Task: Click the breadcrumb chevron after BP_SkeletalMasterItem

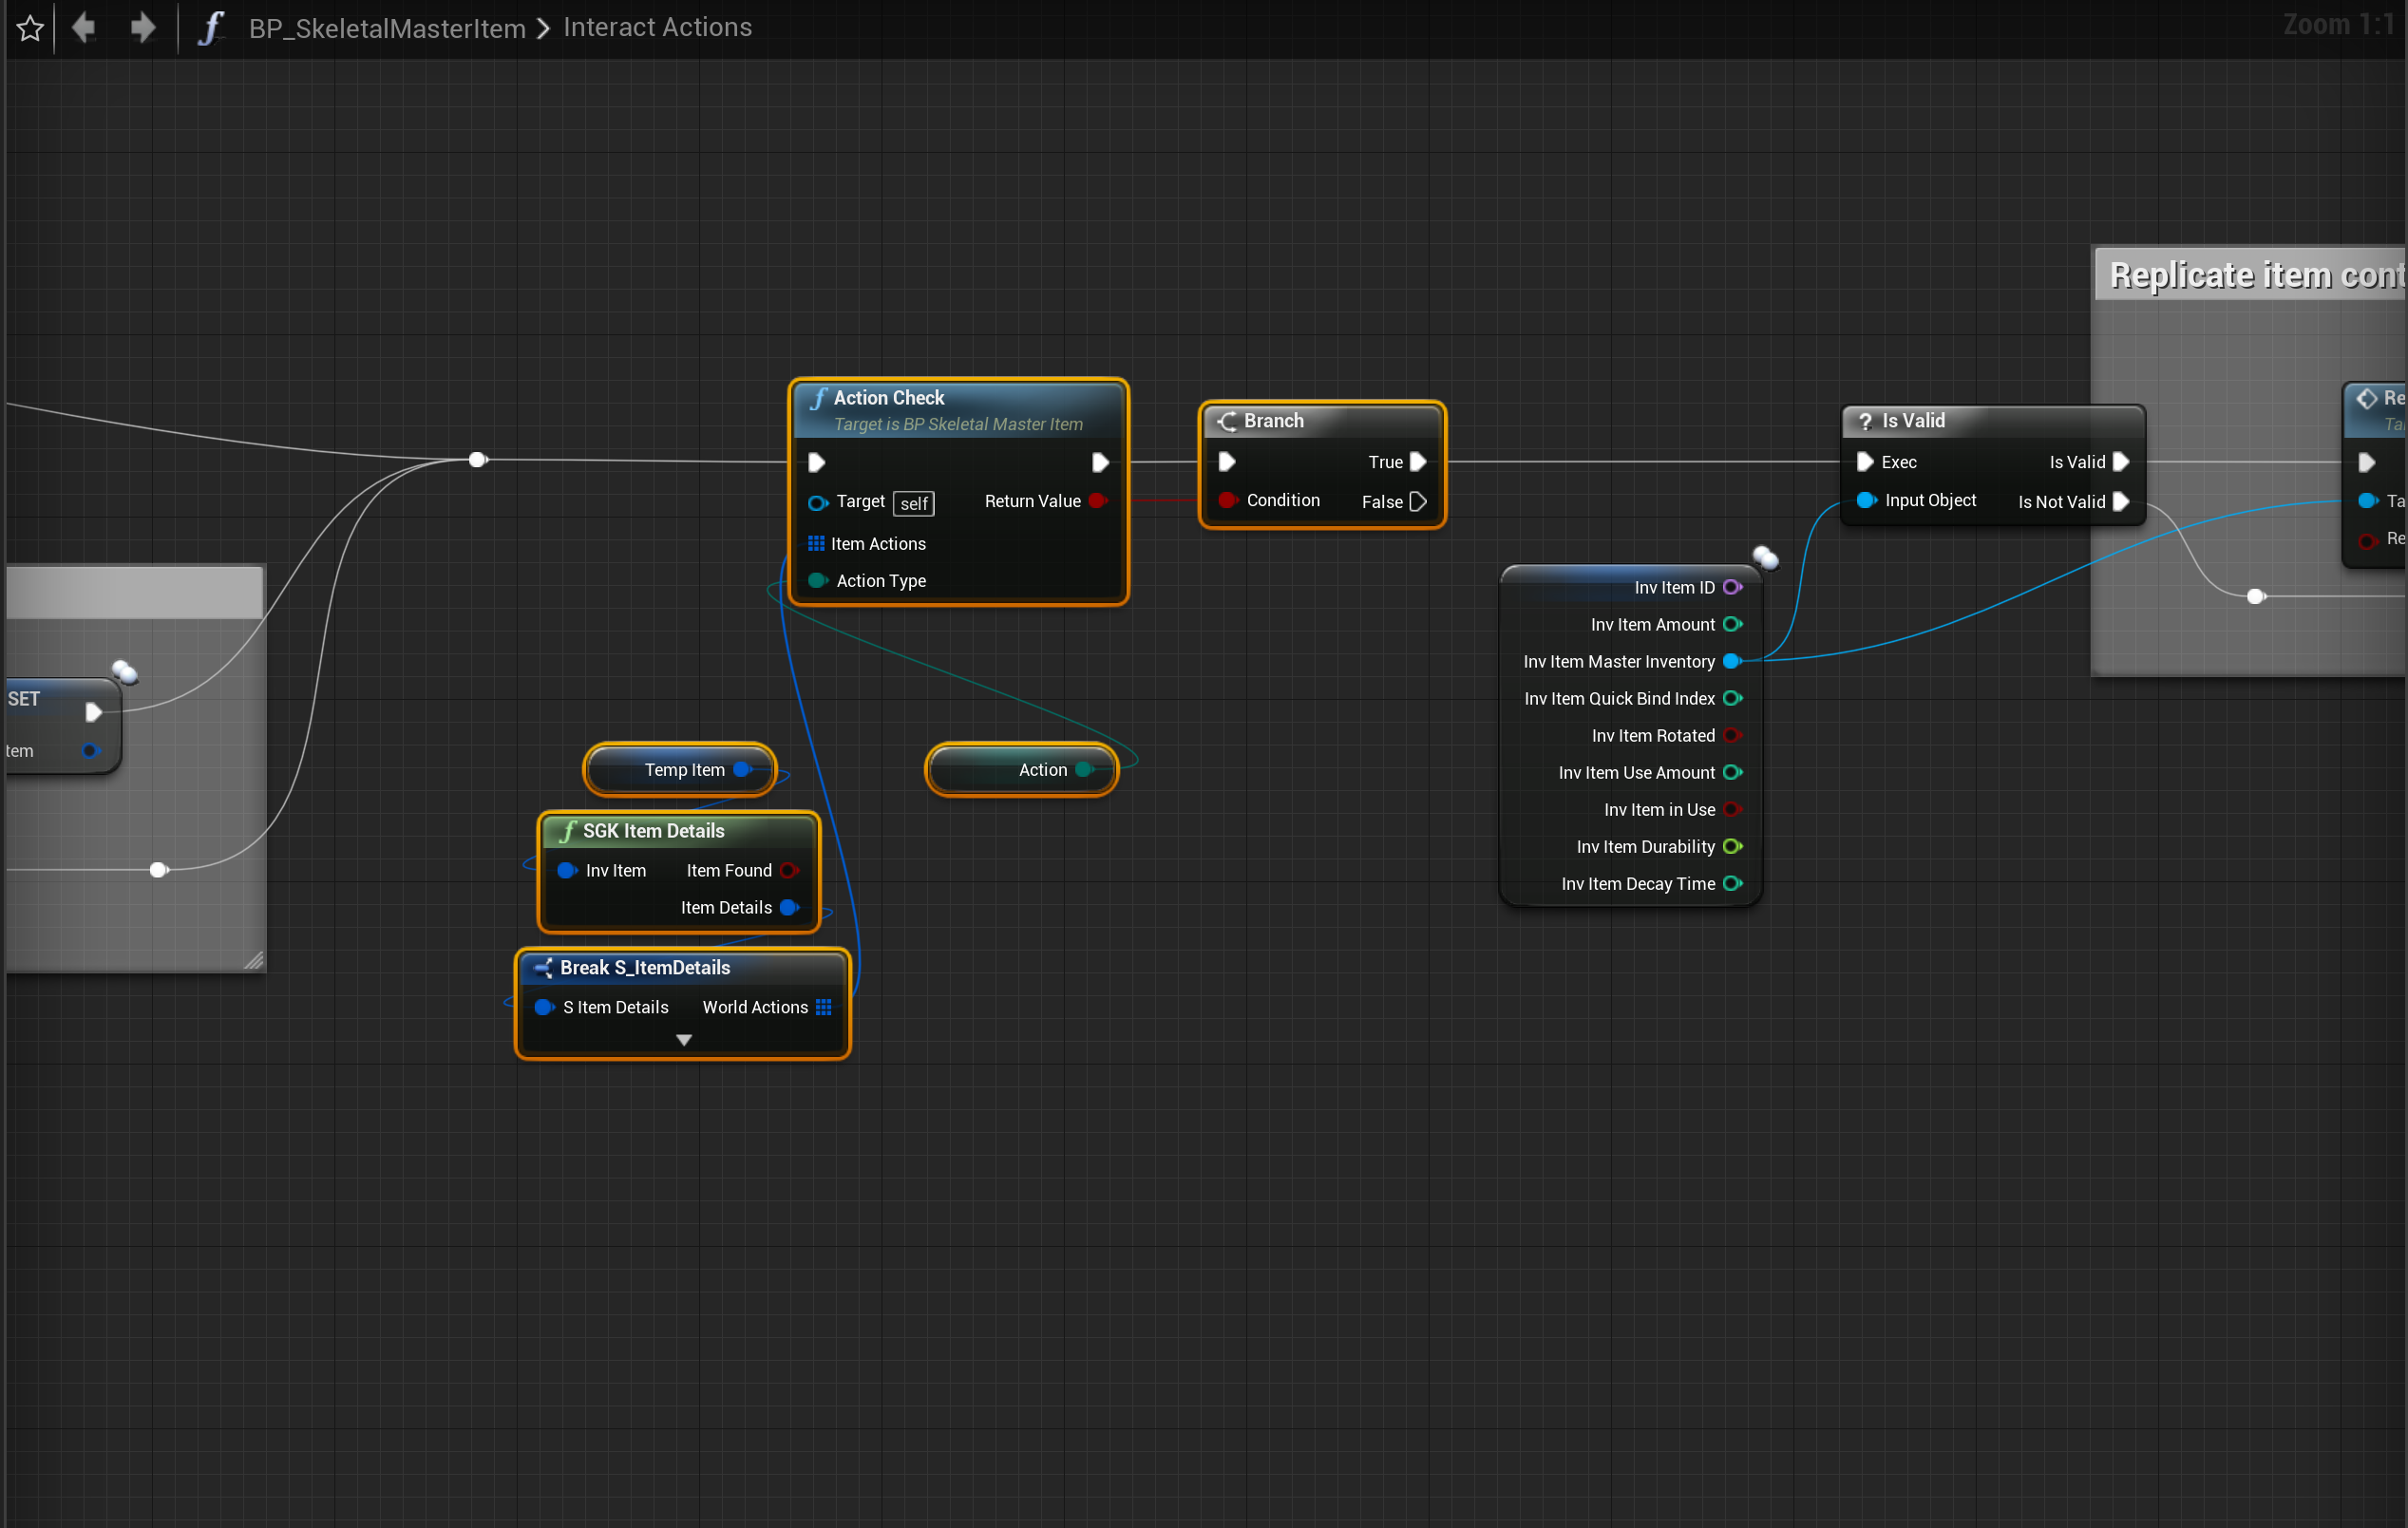Action: (543, 28)
